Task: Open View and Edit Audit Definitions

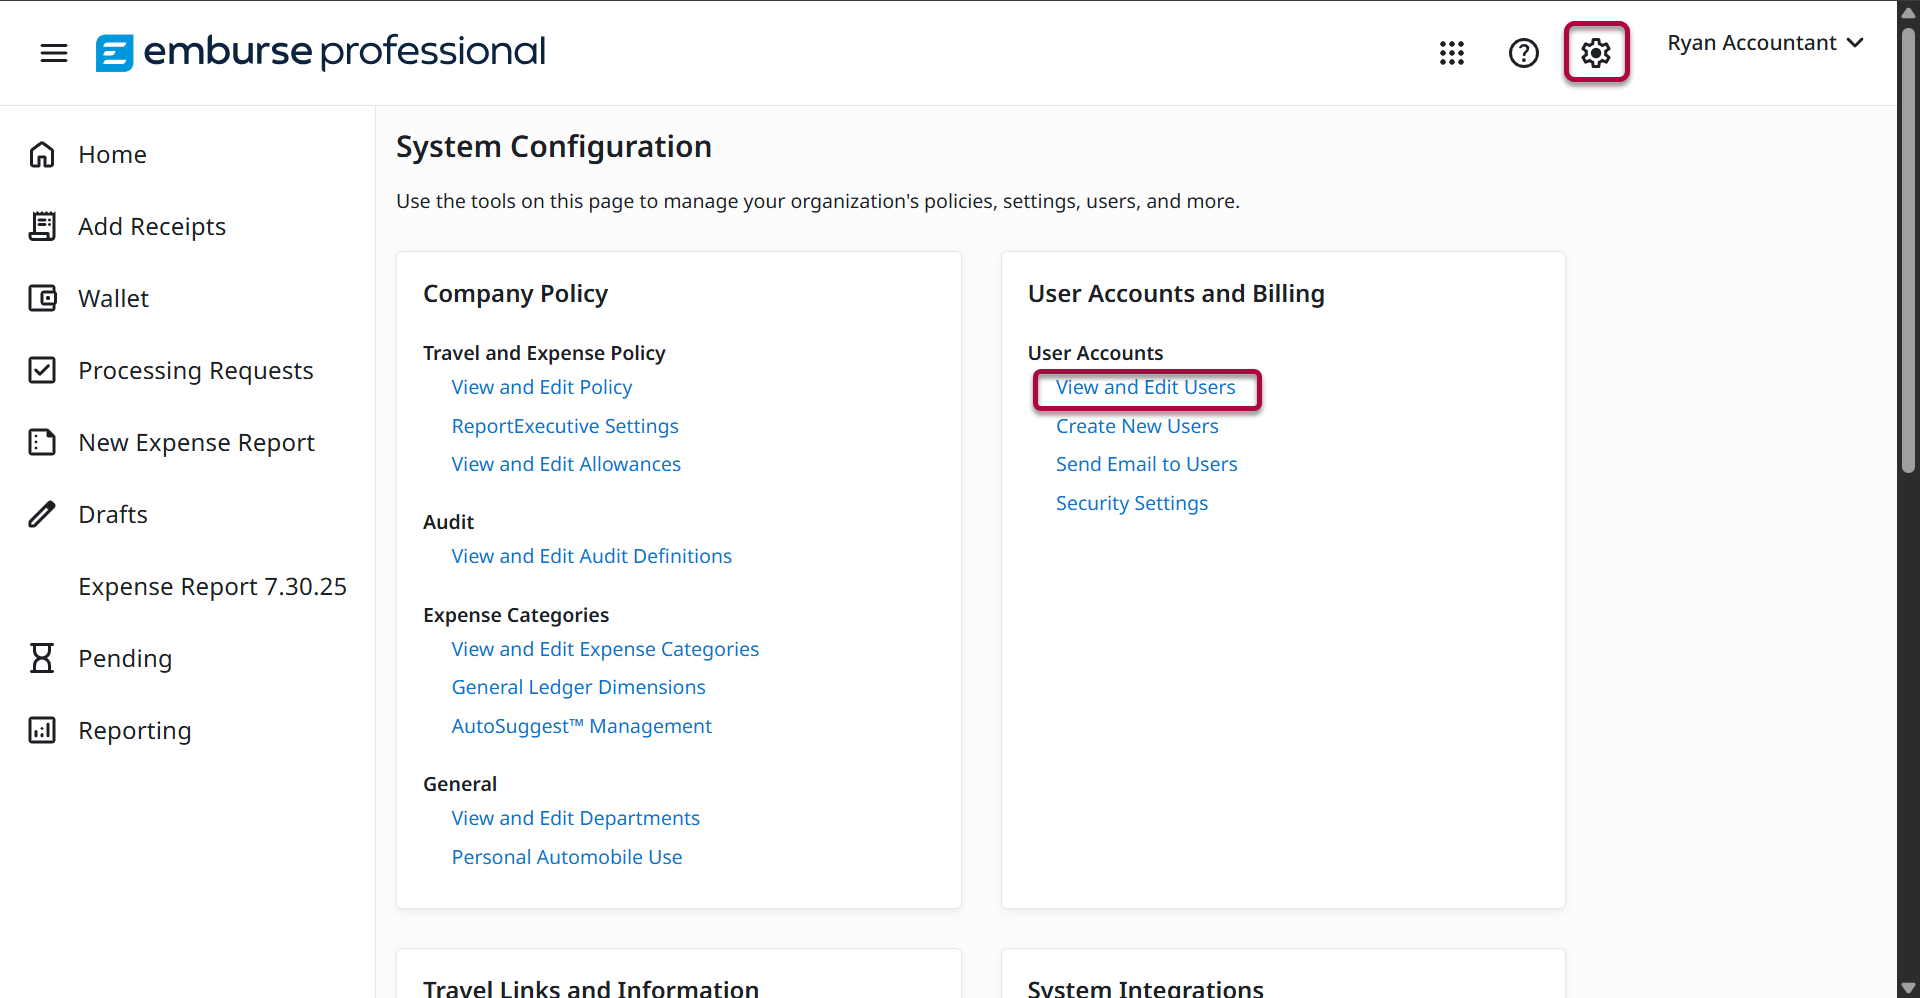Action: 591,557
